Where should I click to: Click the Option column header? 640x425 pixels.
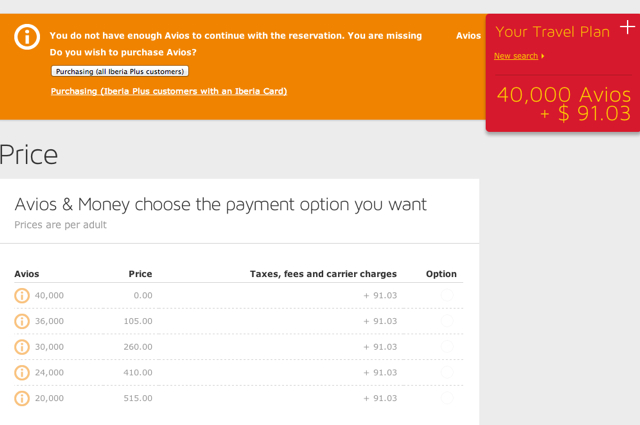click(x=441, y=274)
